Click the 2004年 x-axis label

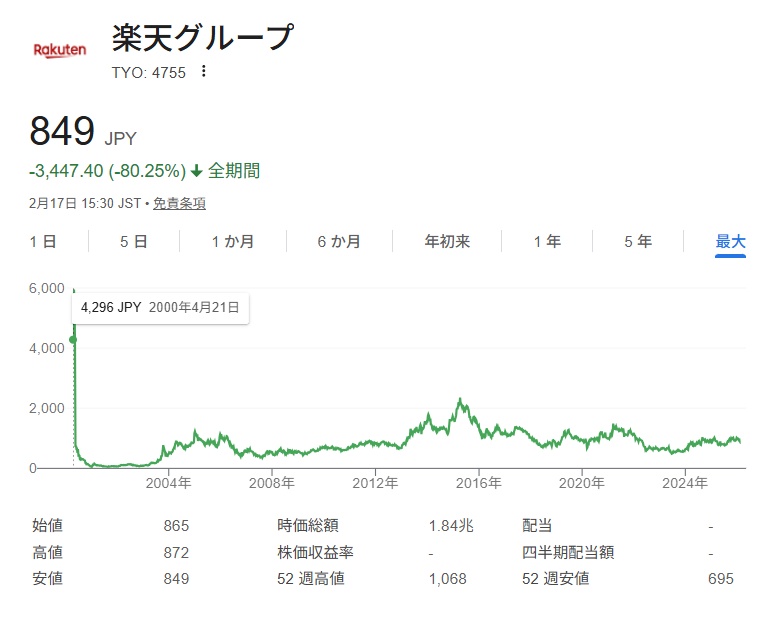(168, 484)
